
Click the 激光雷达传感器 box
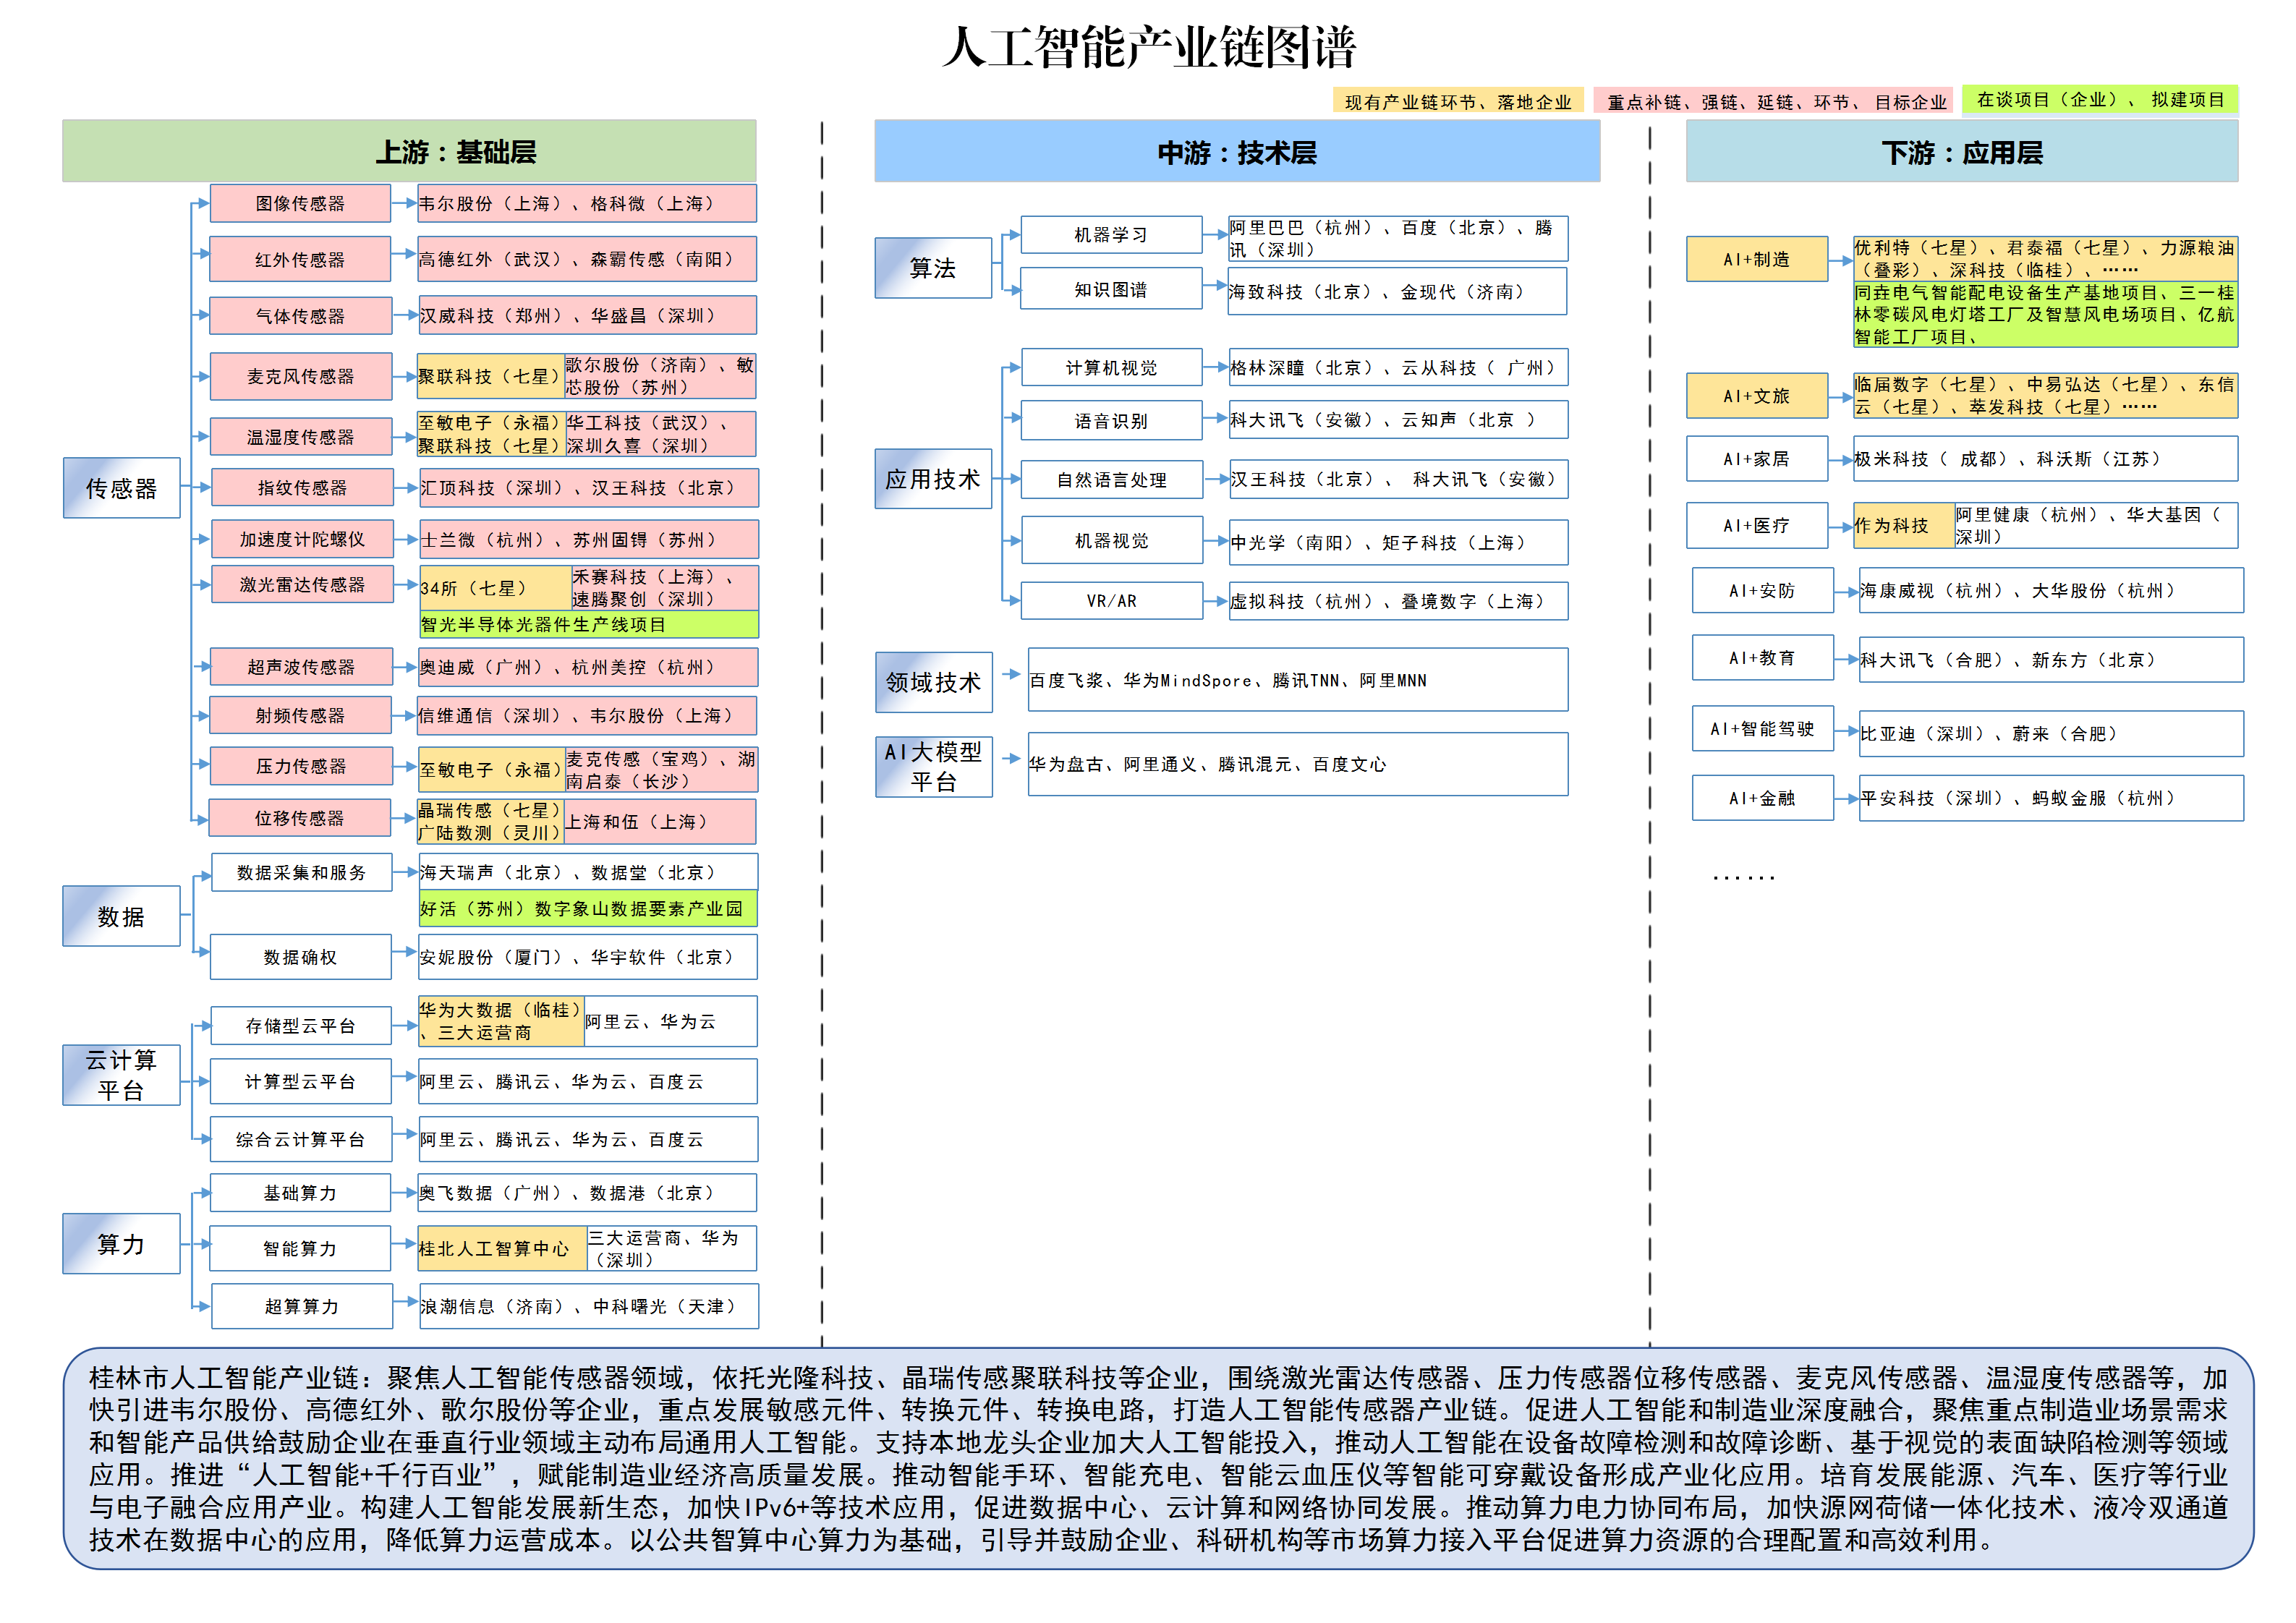coord(302,584)
